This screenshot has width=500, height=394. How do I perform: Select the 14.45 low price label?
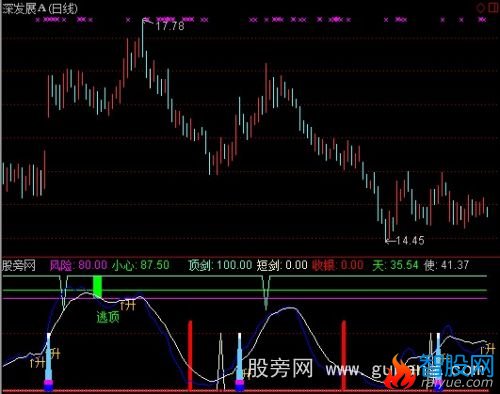pyautogui.click(x=410, y=240)
